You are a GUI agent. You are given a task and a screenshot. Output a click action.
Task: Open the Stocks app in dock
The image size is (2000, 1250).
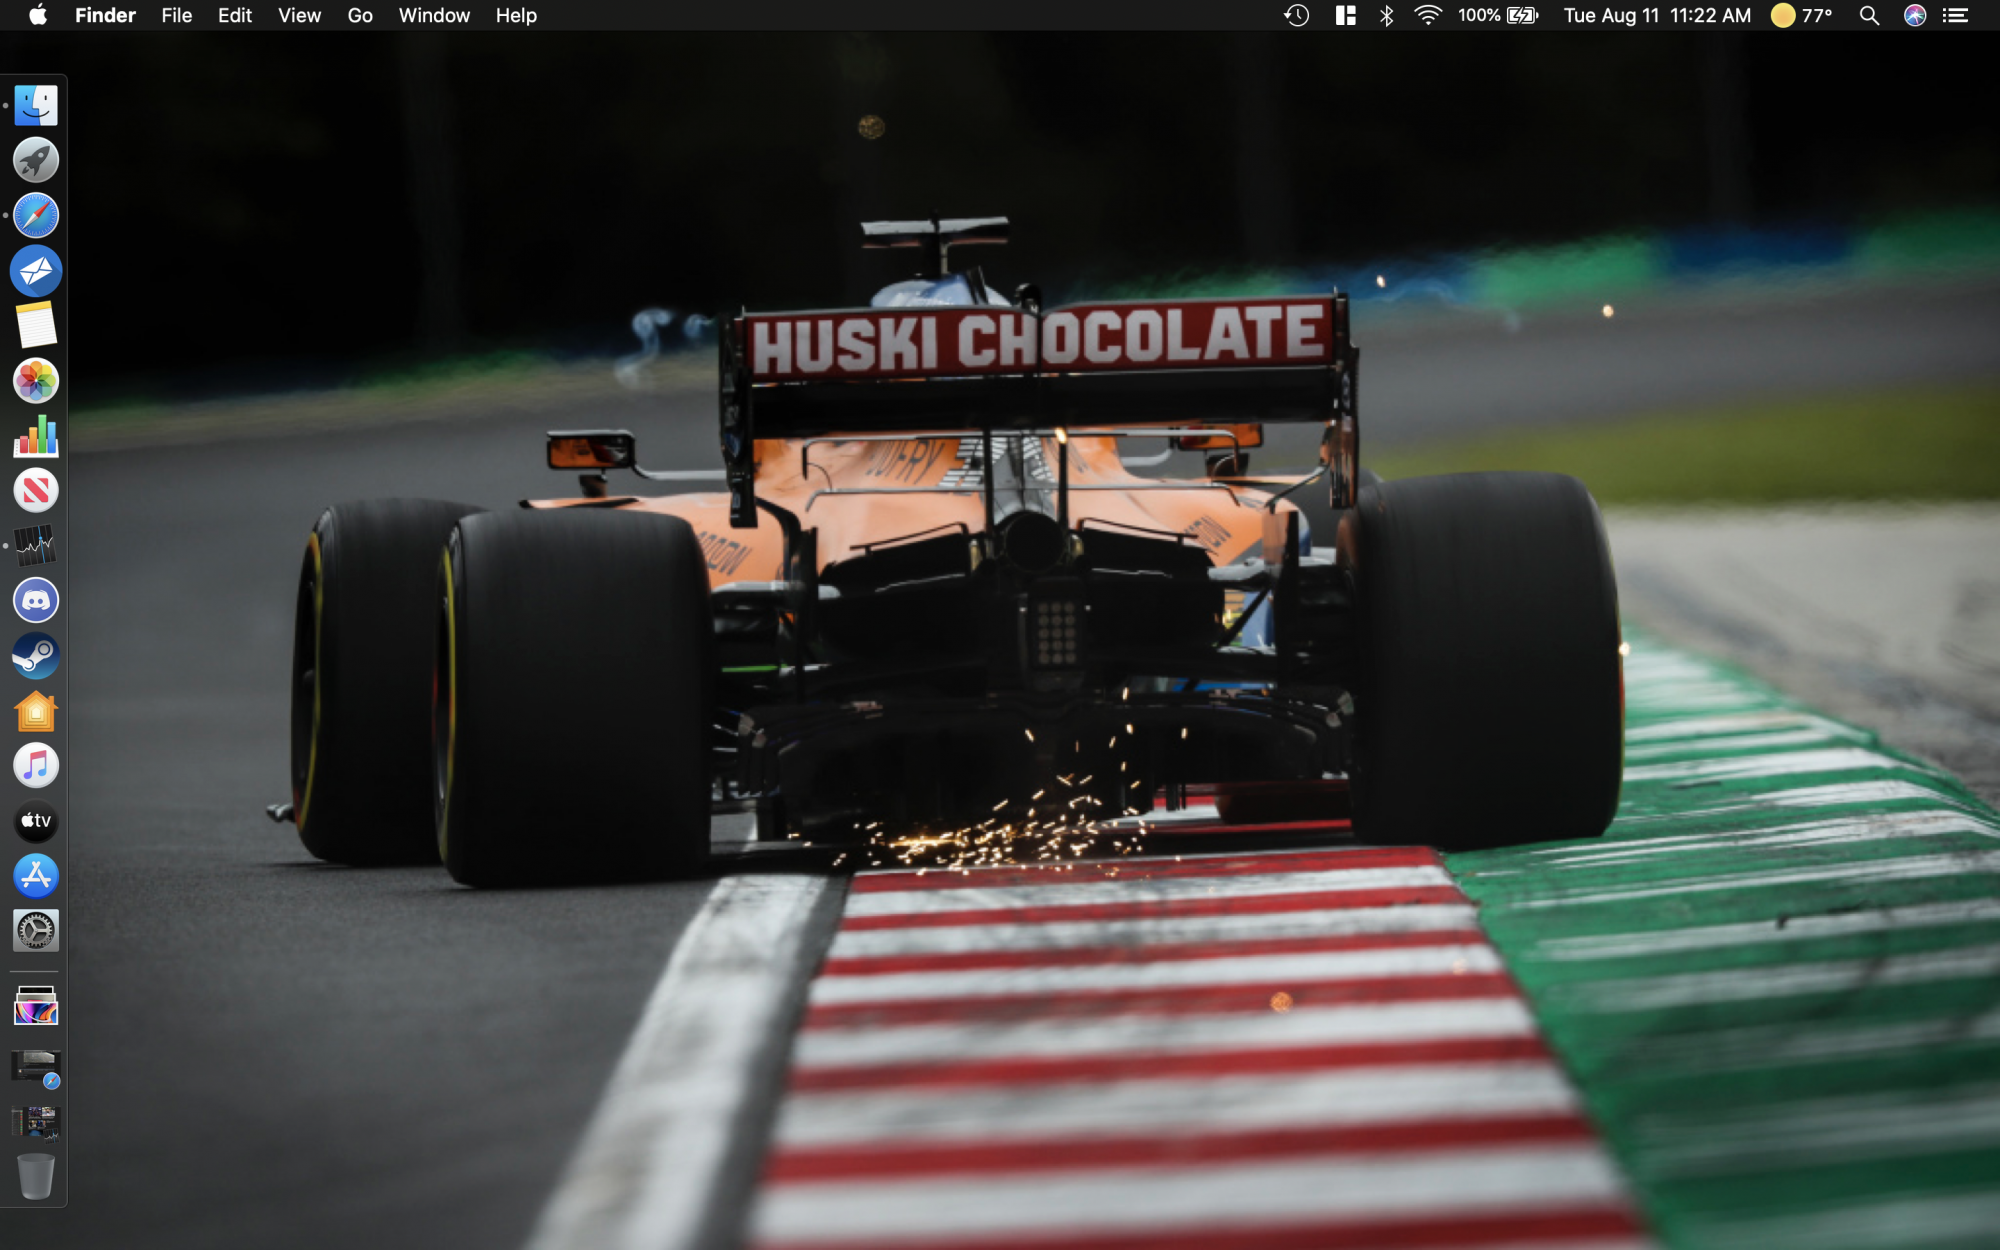[36, 546]
